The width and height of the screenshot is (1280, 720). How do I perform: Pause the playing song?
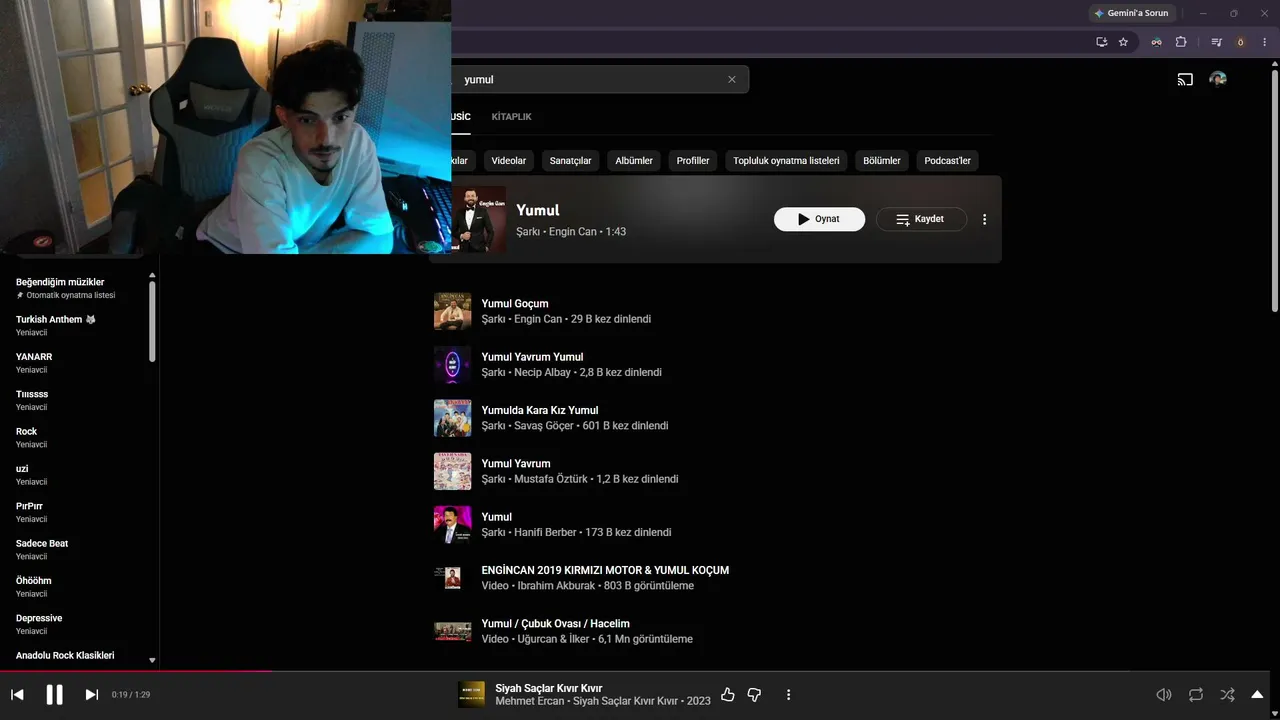click(55, 694)
